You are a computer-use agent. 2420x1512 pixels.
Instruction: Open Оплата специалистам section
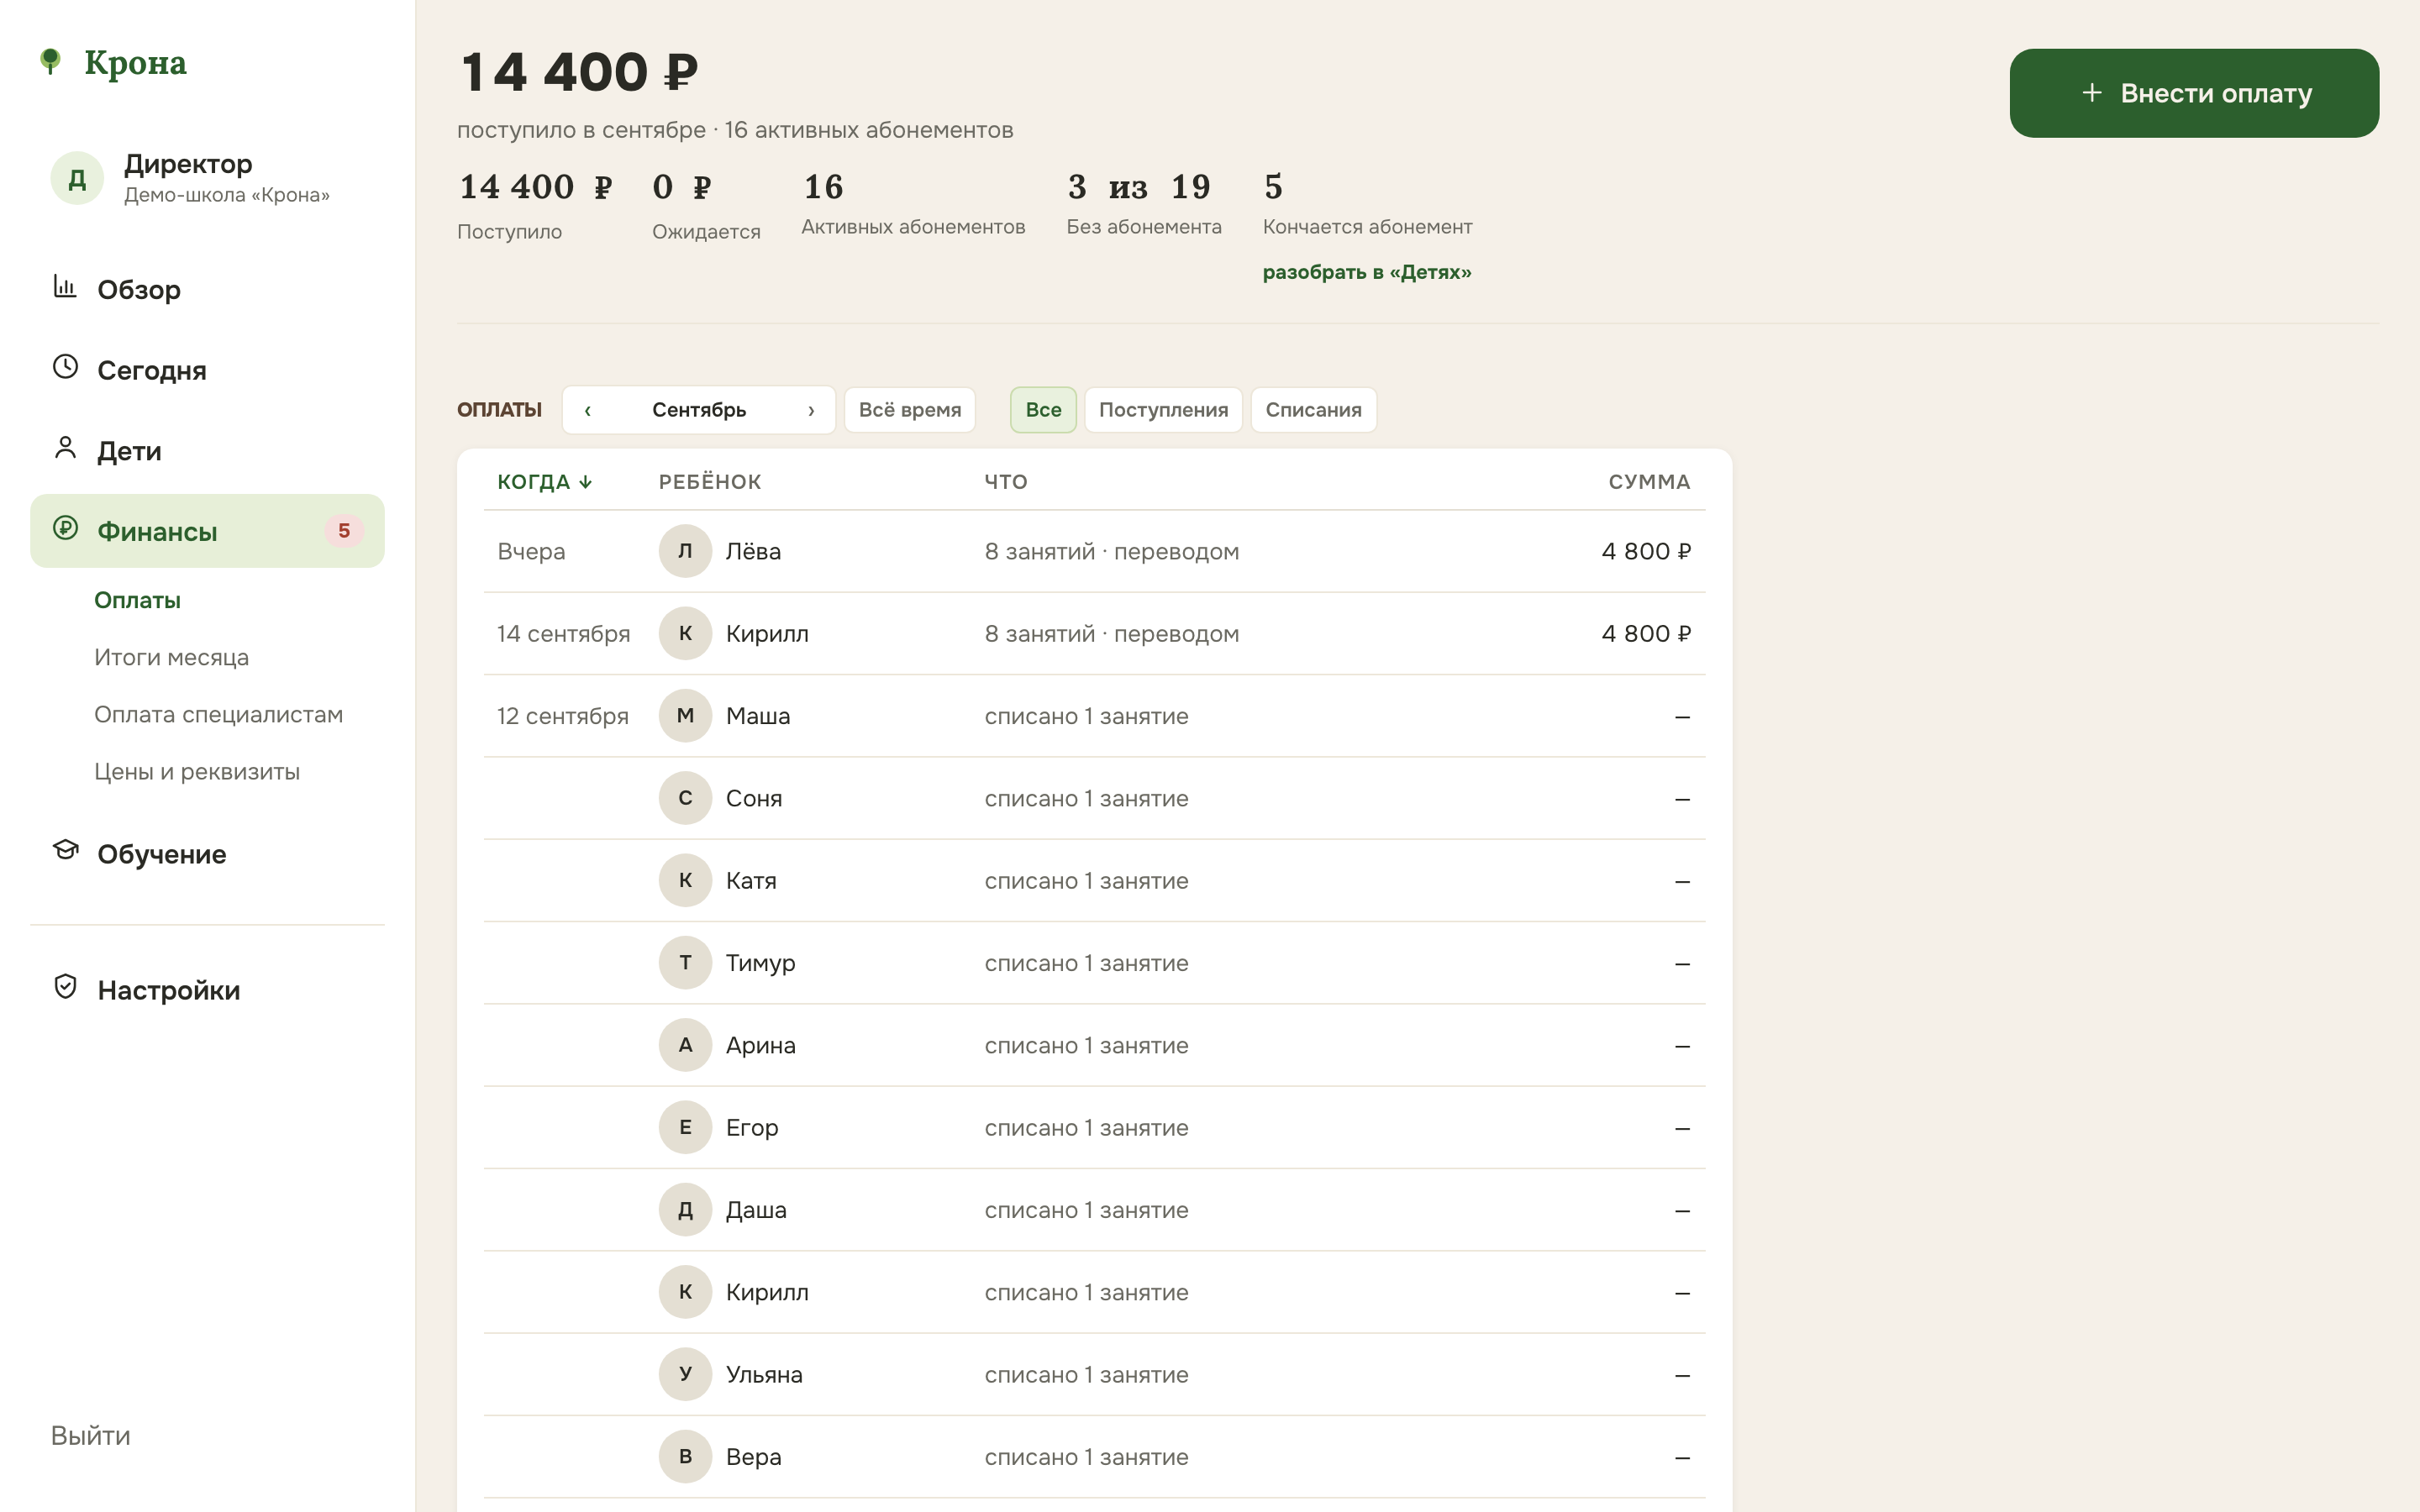click(218, 714)
